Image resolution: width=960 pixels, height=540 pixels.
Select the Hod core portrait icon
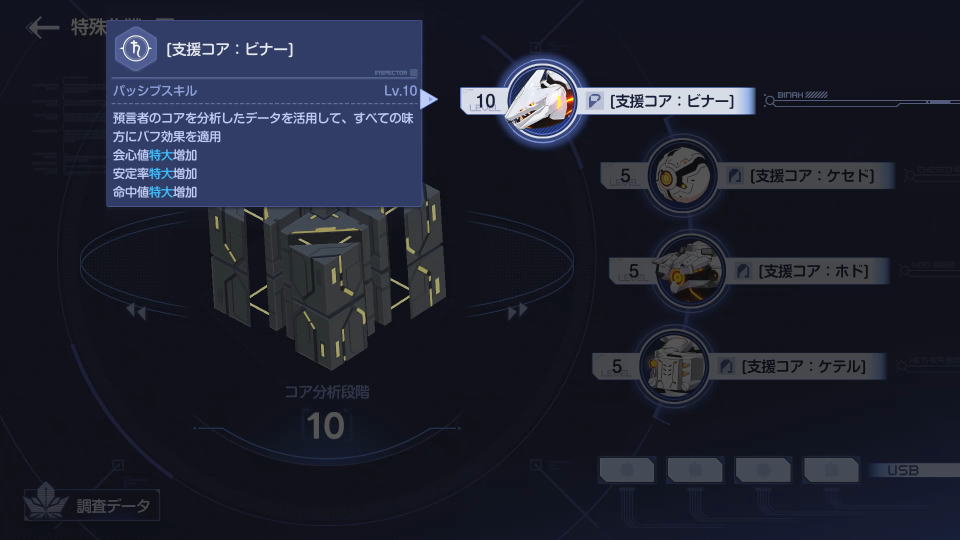690,272
